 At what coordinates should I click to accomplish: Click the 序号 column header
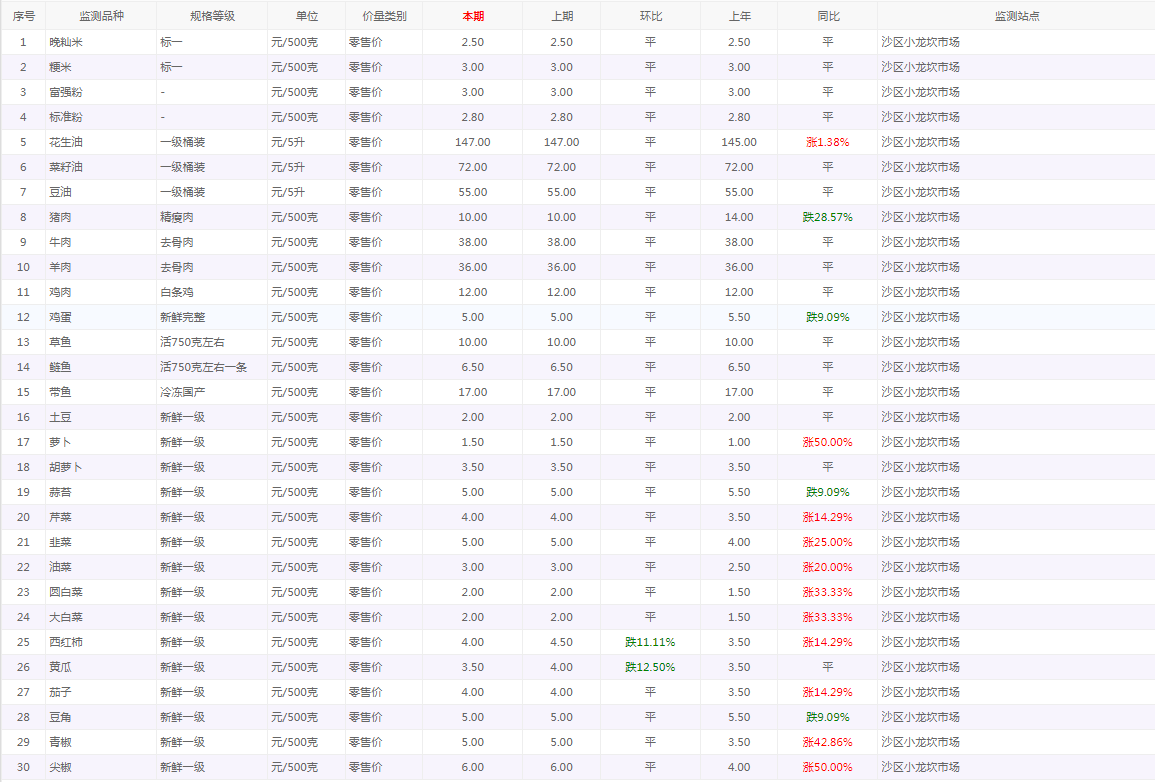coord(23,16)
